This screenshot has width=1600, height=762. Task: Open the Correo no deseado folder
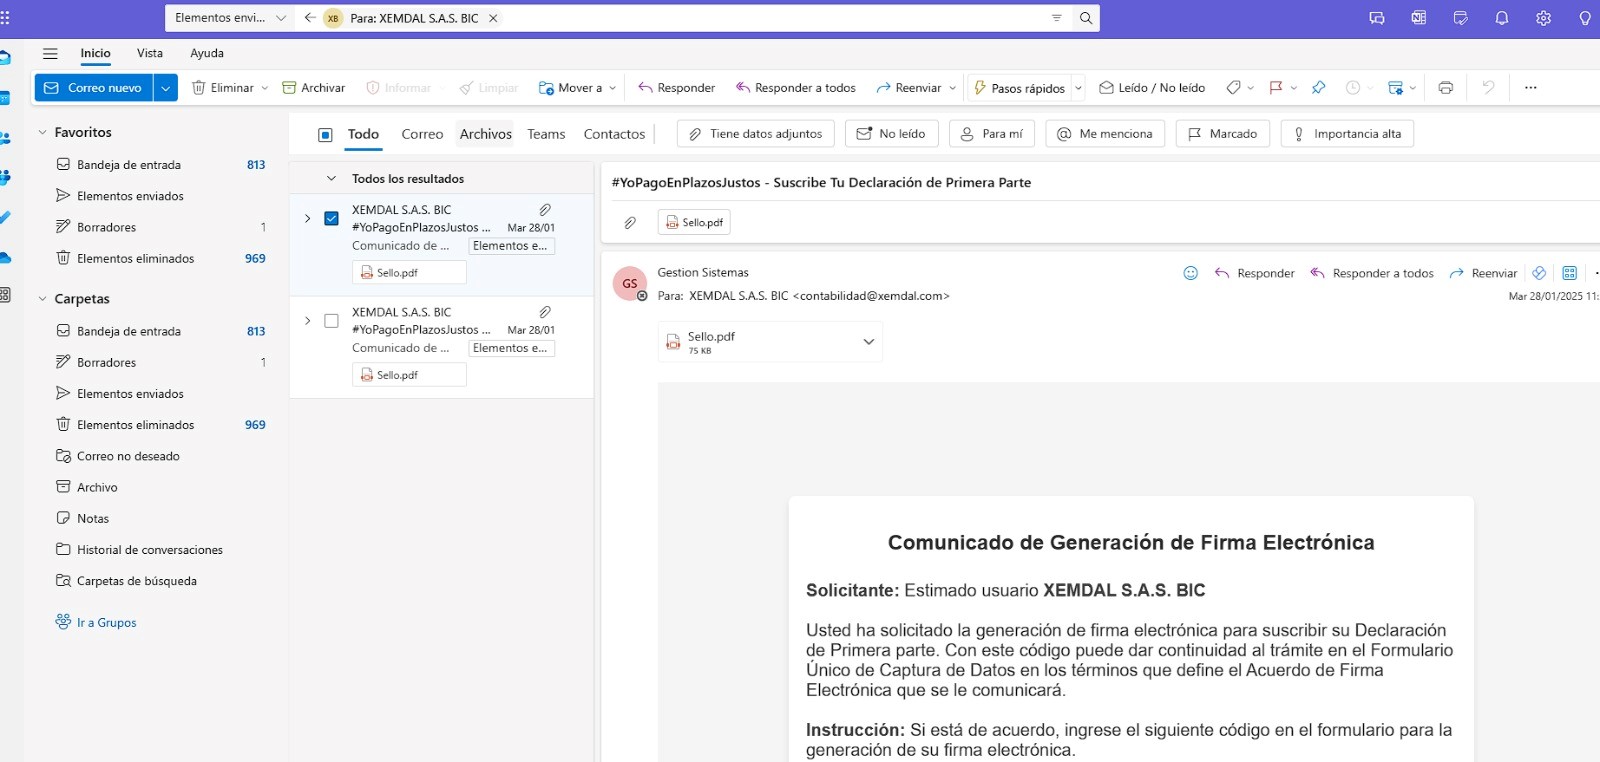coord(128,456)
